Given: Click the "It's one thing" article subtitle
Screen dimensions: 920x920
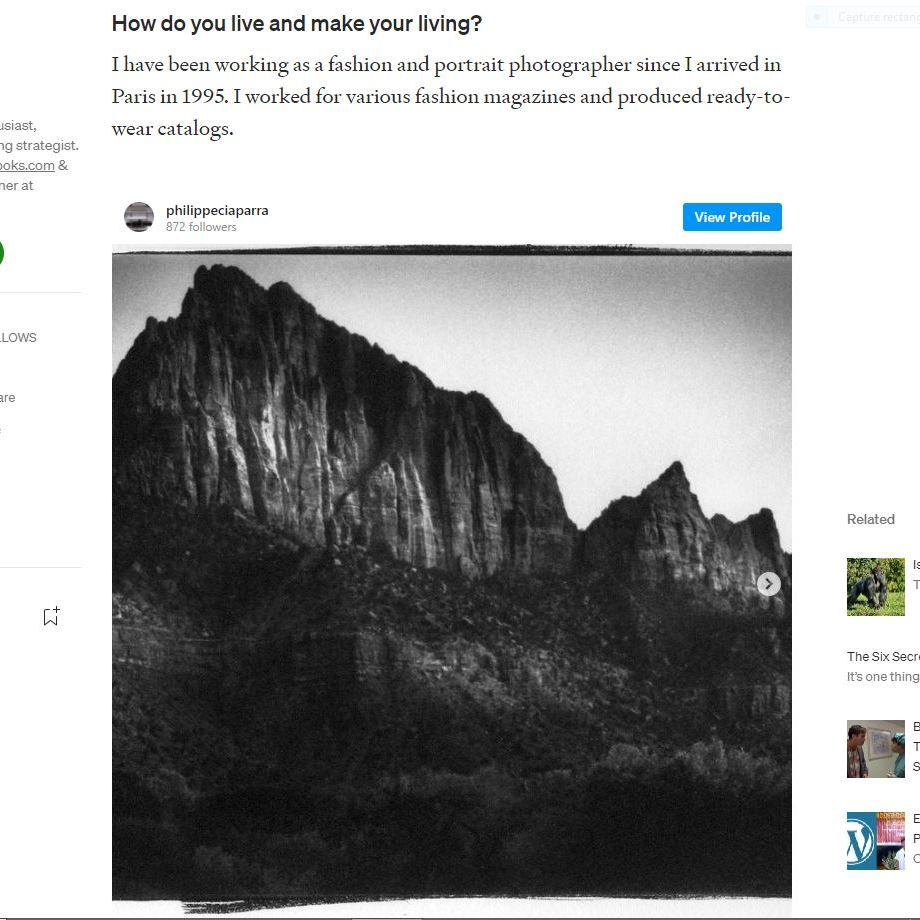Looking at the screenshot, I should [882, 677].
